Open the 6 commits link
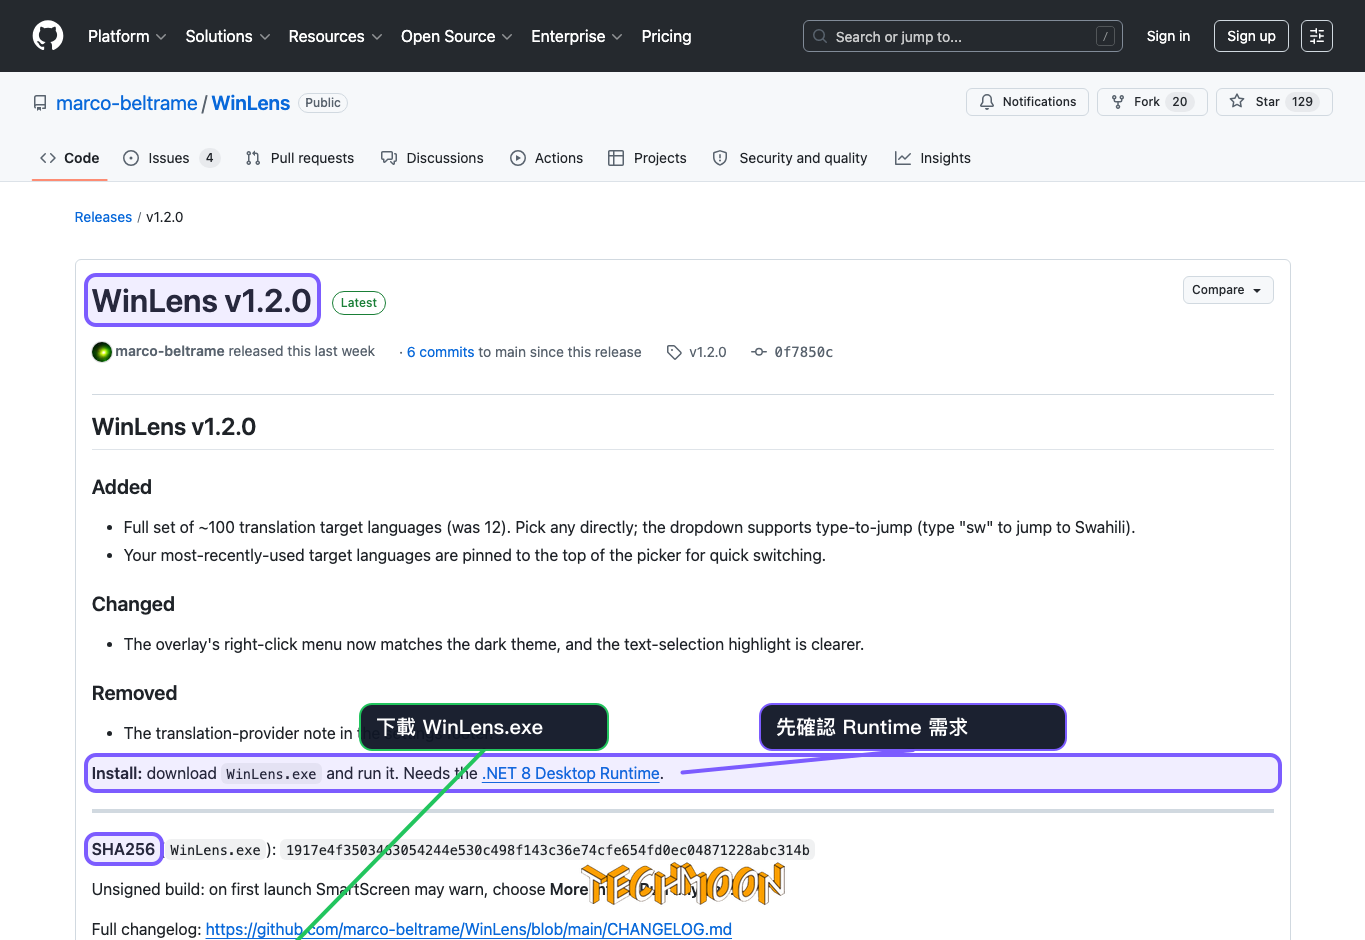 click(440, 352)
